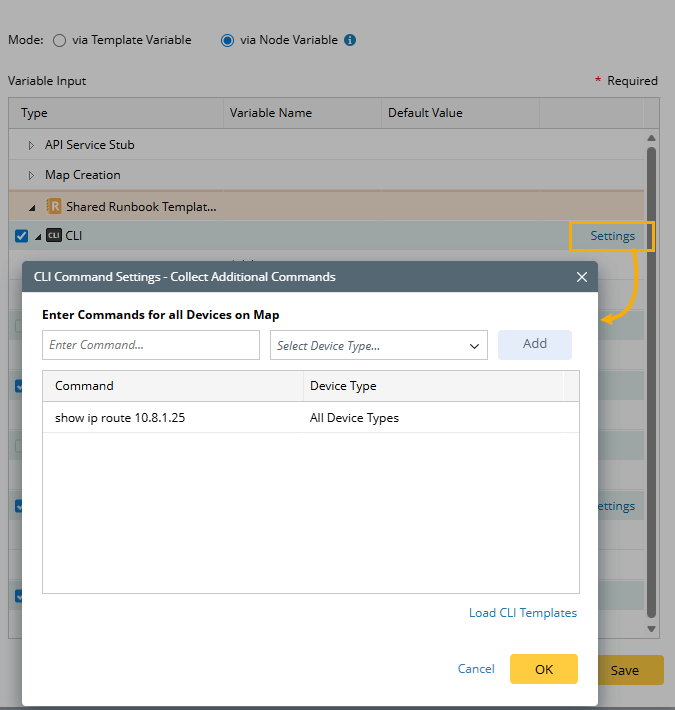Viewport: 675px width, 710px height.
Task: Select the via Template Variable radio button
Action: [x=59, y=41]
